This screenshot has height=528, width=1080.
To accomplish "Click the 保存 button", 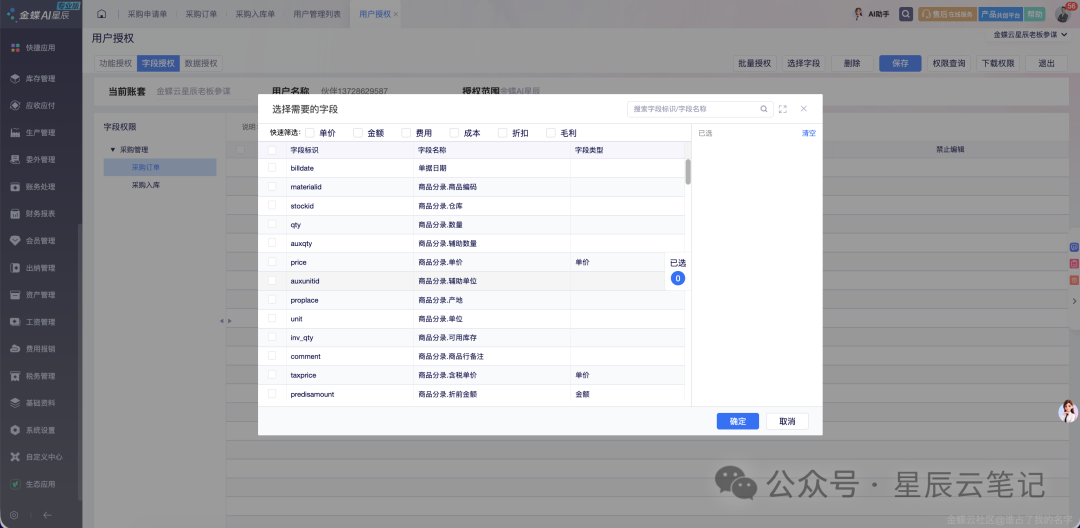I will click(x=900, y=63).
